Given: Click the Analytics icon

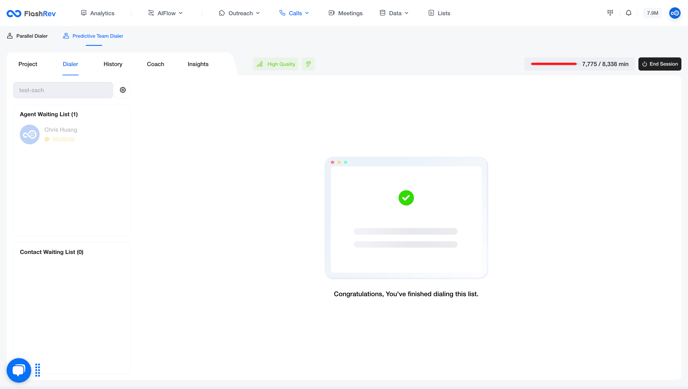Looking at the screenshot, I should [x=83, y=13].
